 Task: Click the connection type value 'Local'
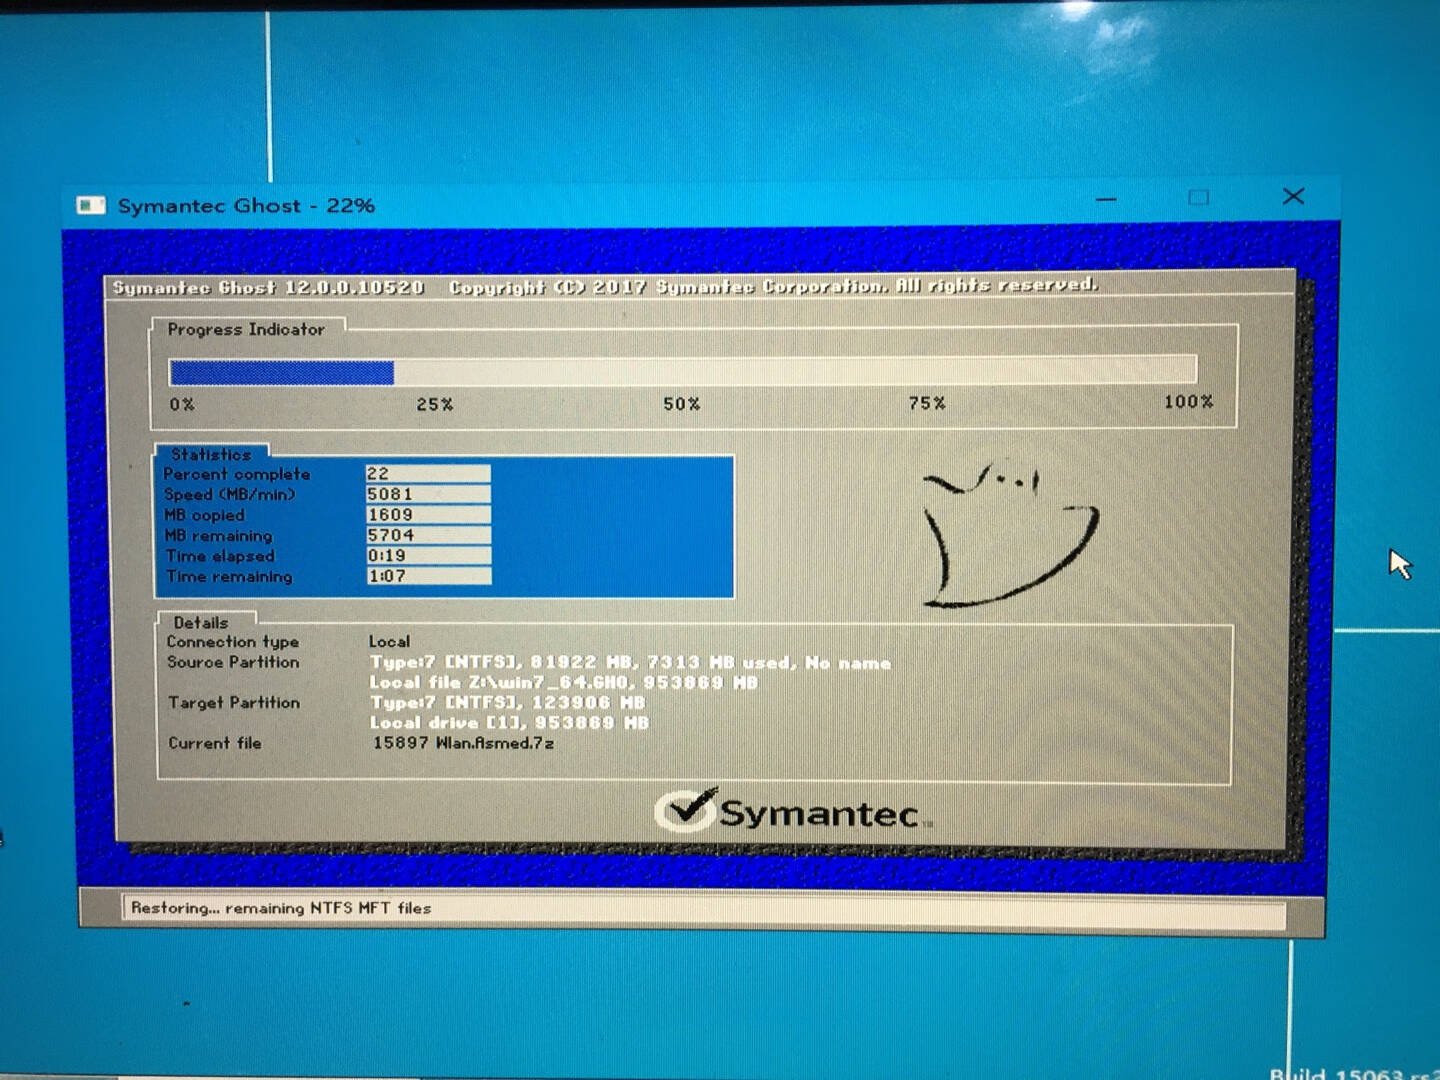click(x=389, y=641)
